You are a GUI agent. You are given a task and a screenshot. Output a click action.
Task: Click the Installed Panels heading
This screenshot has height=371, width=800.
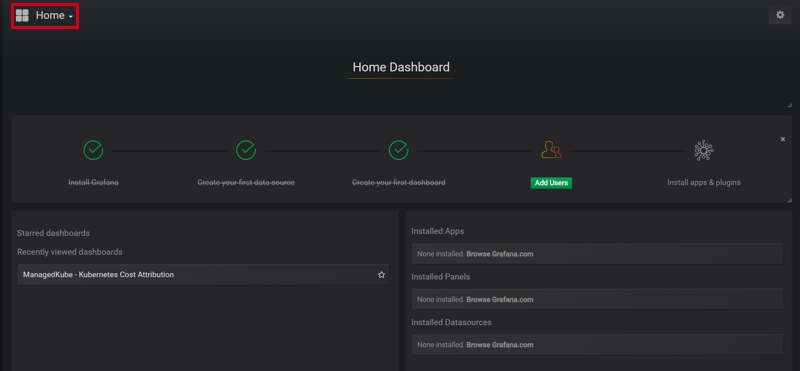(x=441, y=277)
